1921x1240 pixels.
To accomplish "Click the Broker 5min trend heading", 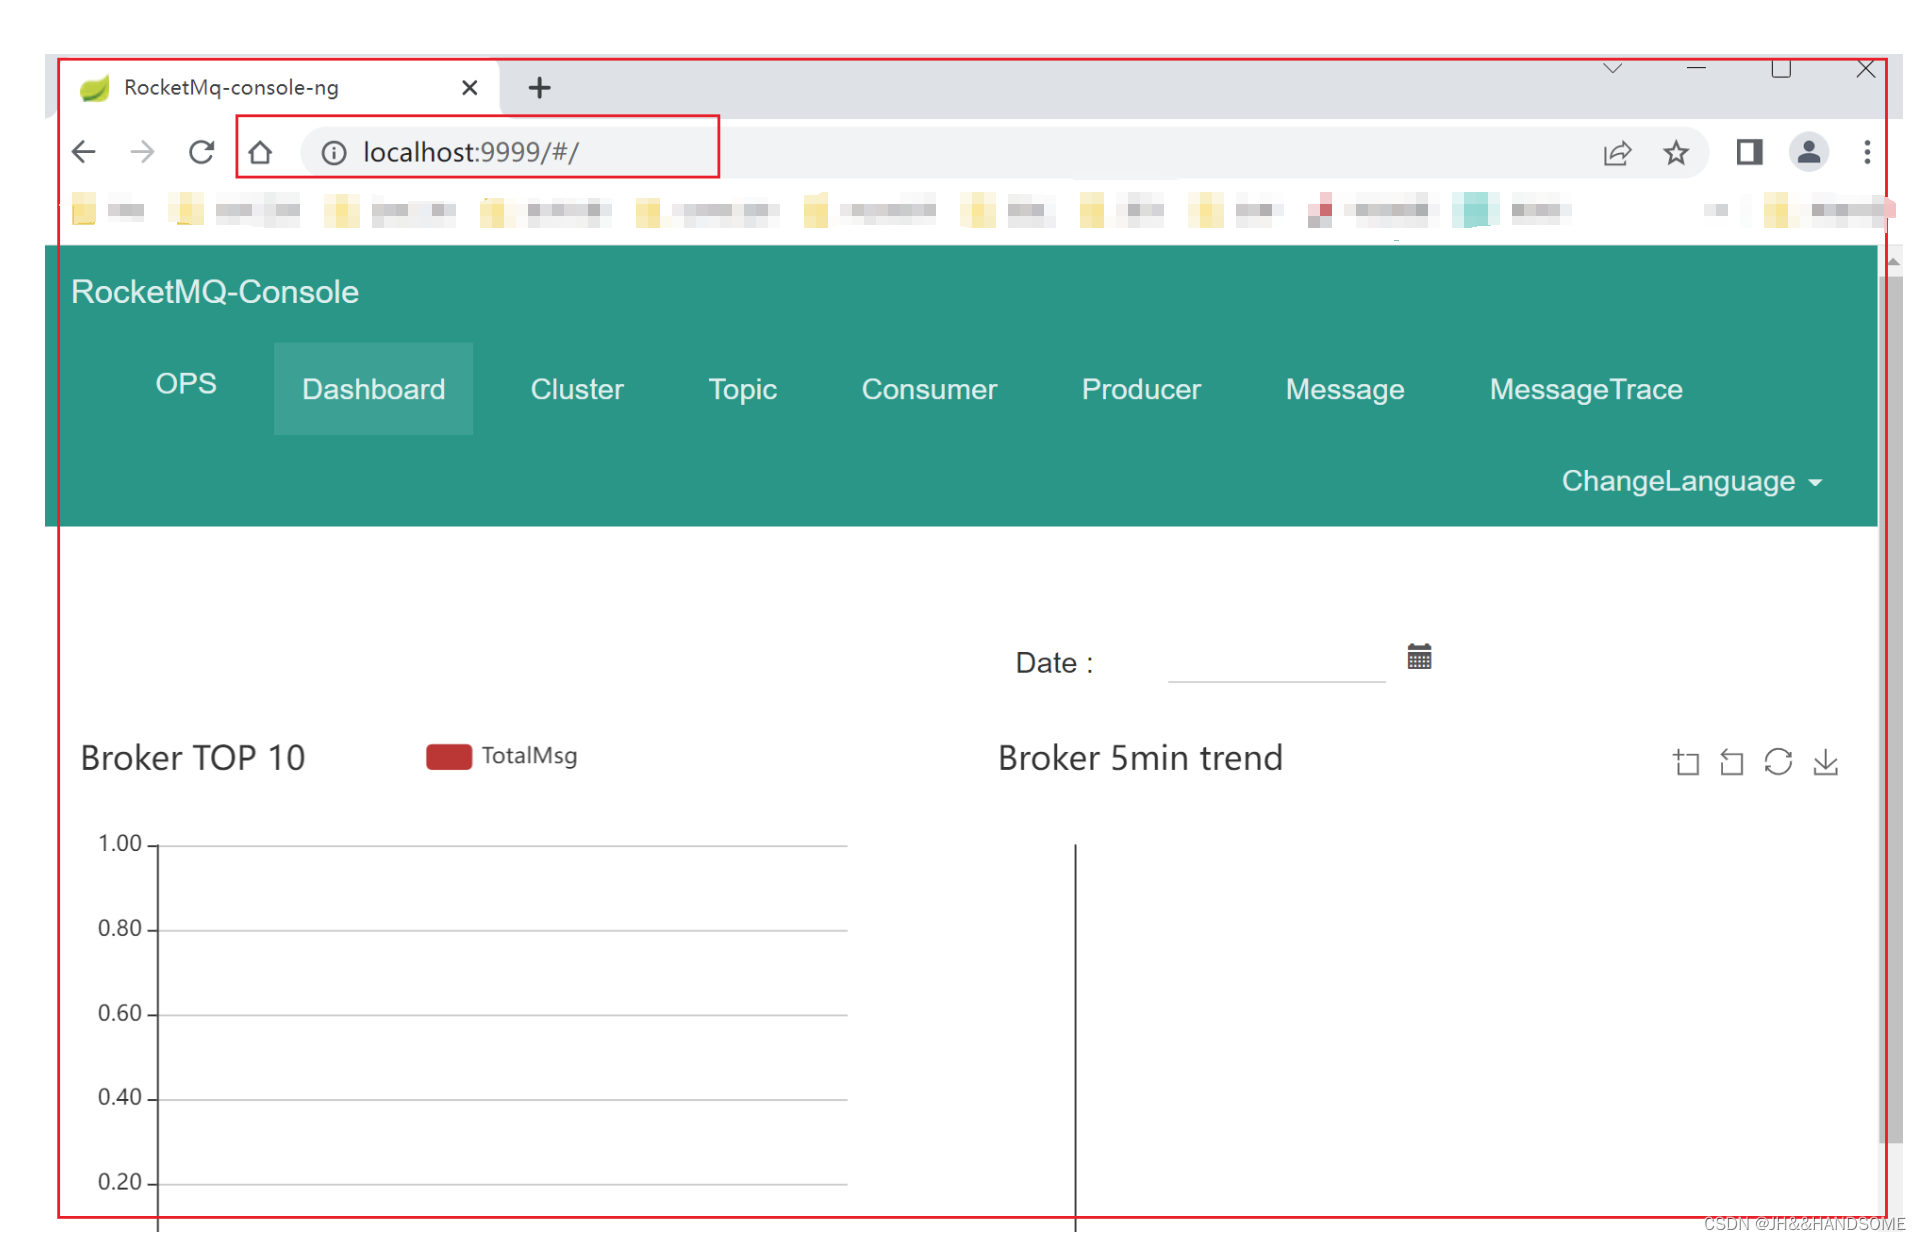I will point(1140,758).
